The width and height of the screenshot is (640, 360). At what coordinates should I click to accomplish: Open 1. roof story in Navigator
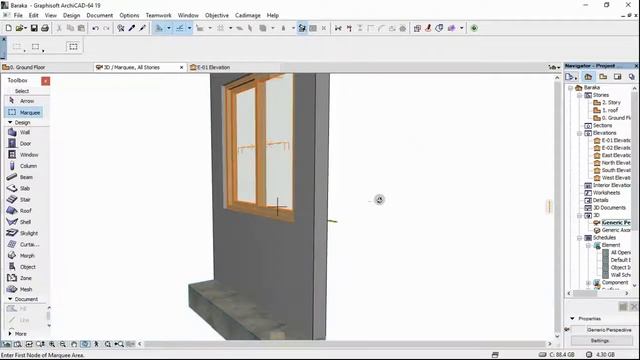click(610, 110)
